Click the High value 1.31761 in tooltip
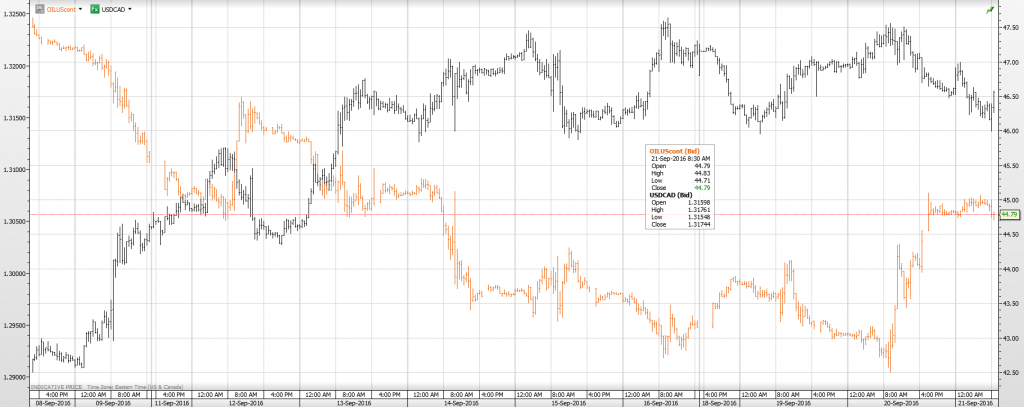Image resolution: width=1024 pixels, height=407 pixels. coord(697,209)
